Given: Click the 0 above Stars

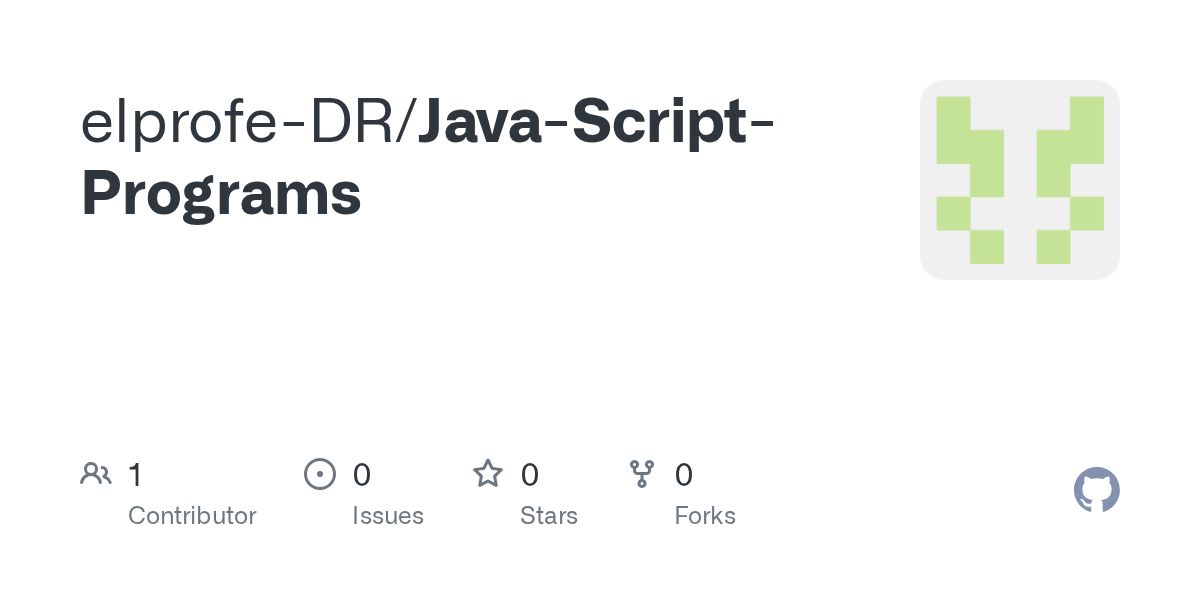Looking at the screenshot, I should tap(530, 475).
